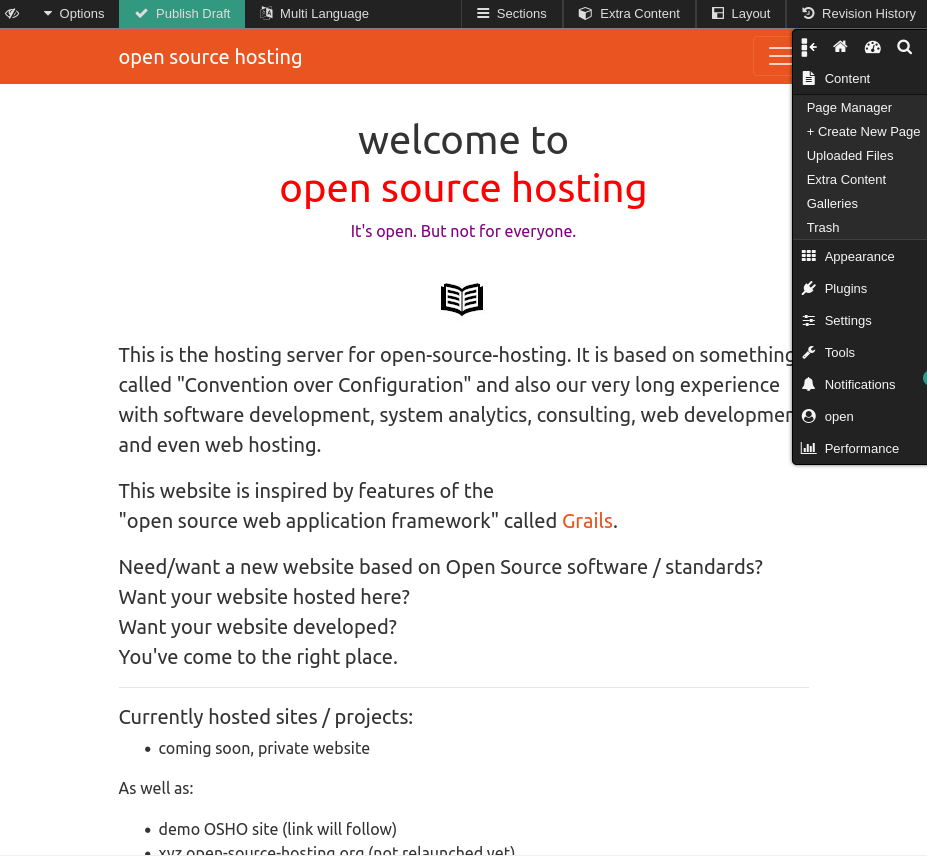
Task: Expand the Plugins menu
Action: coord(845,289)
